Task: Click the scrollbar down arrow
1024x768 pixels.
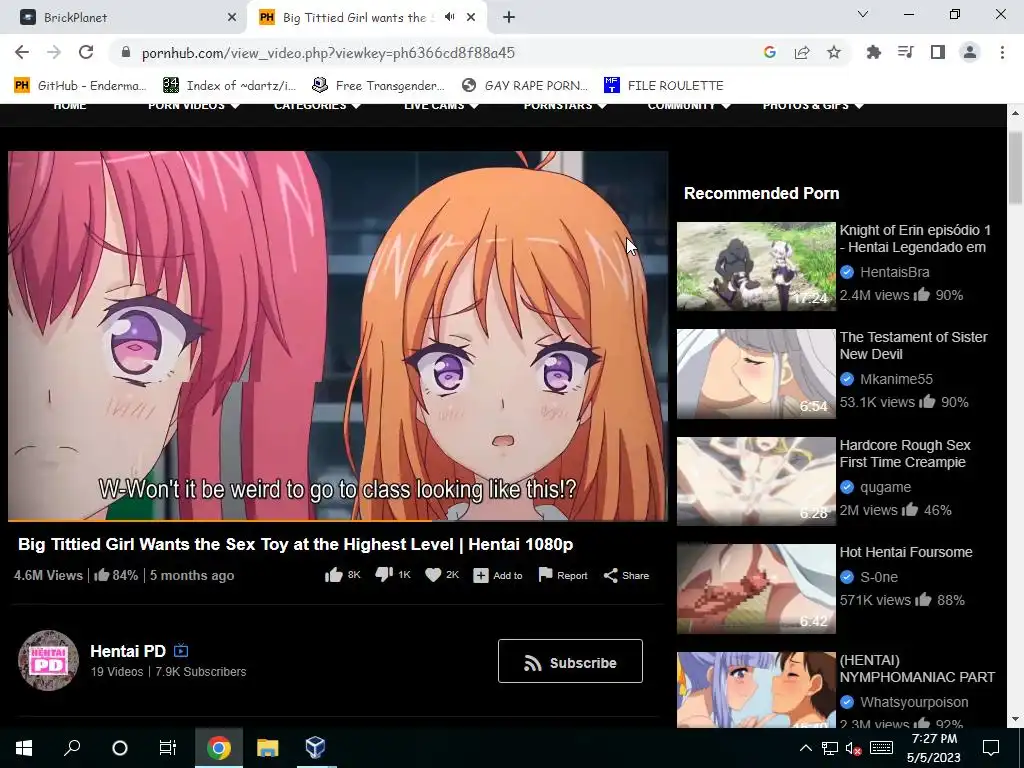Action: [x=1016, y=720]
